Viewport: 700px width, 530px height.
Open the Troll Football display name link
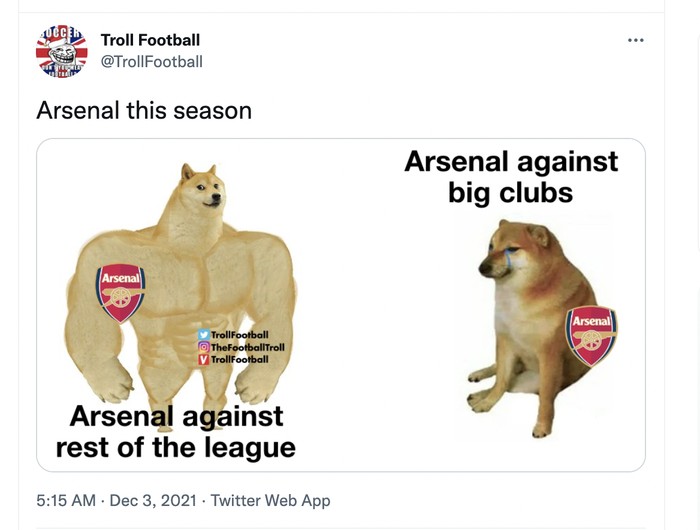tap(150, 40)
